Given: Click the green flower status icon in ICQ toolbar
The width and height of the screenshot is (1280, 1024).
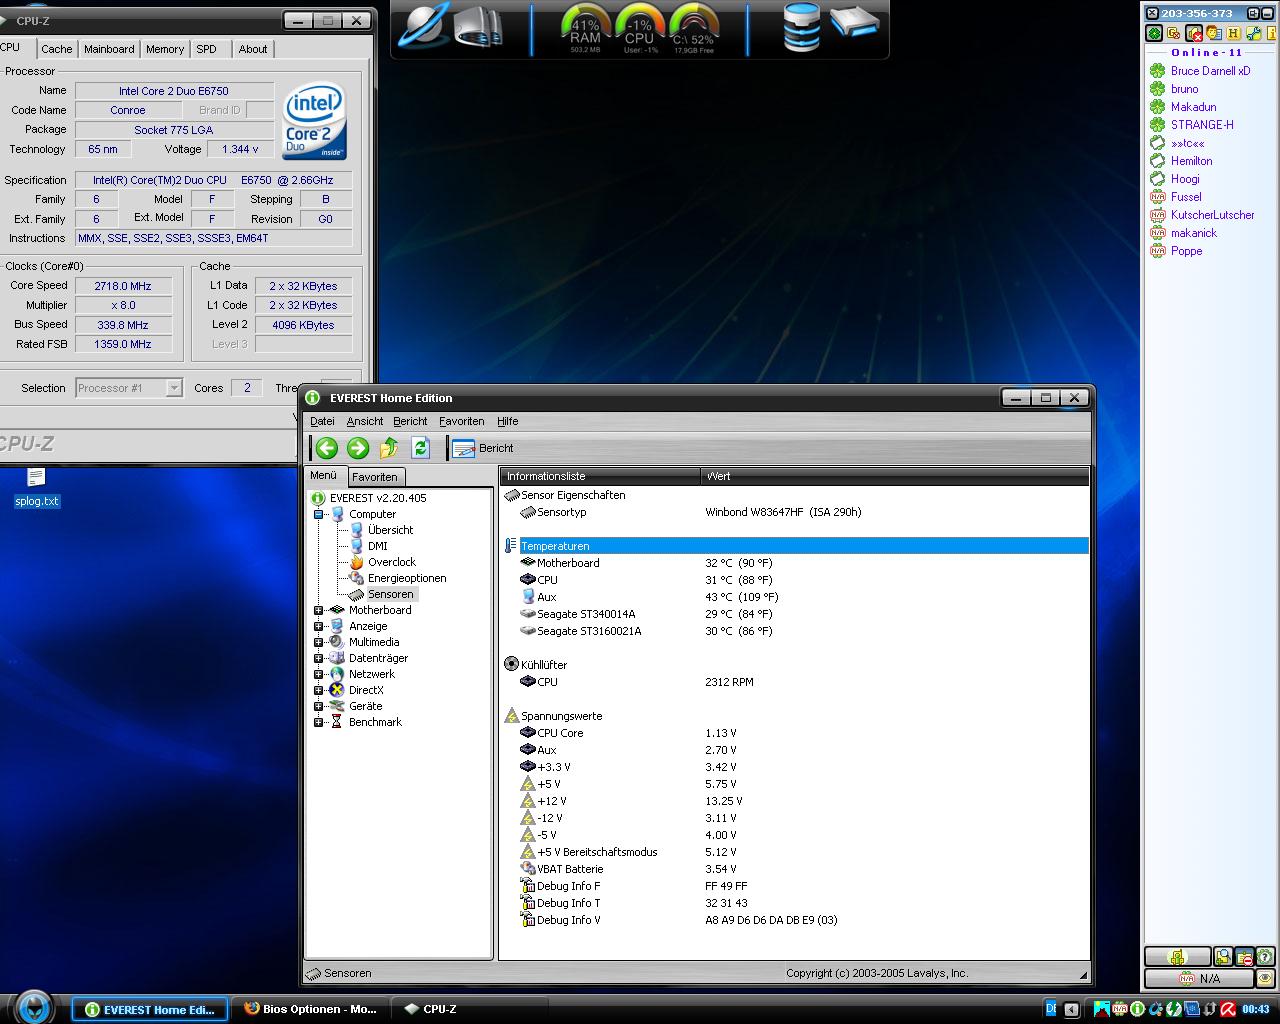Looking at the screenshot, I should [x=1154, y=33].
